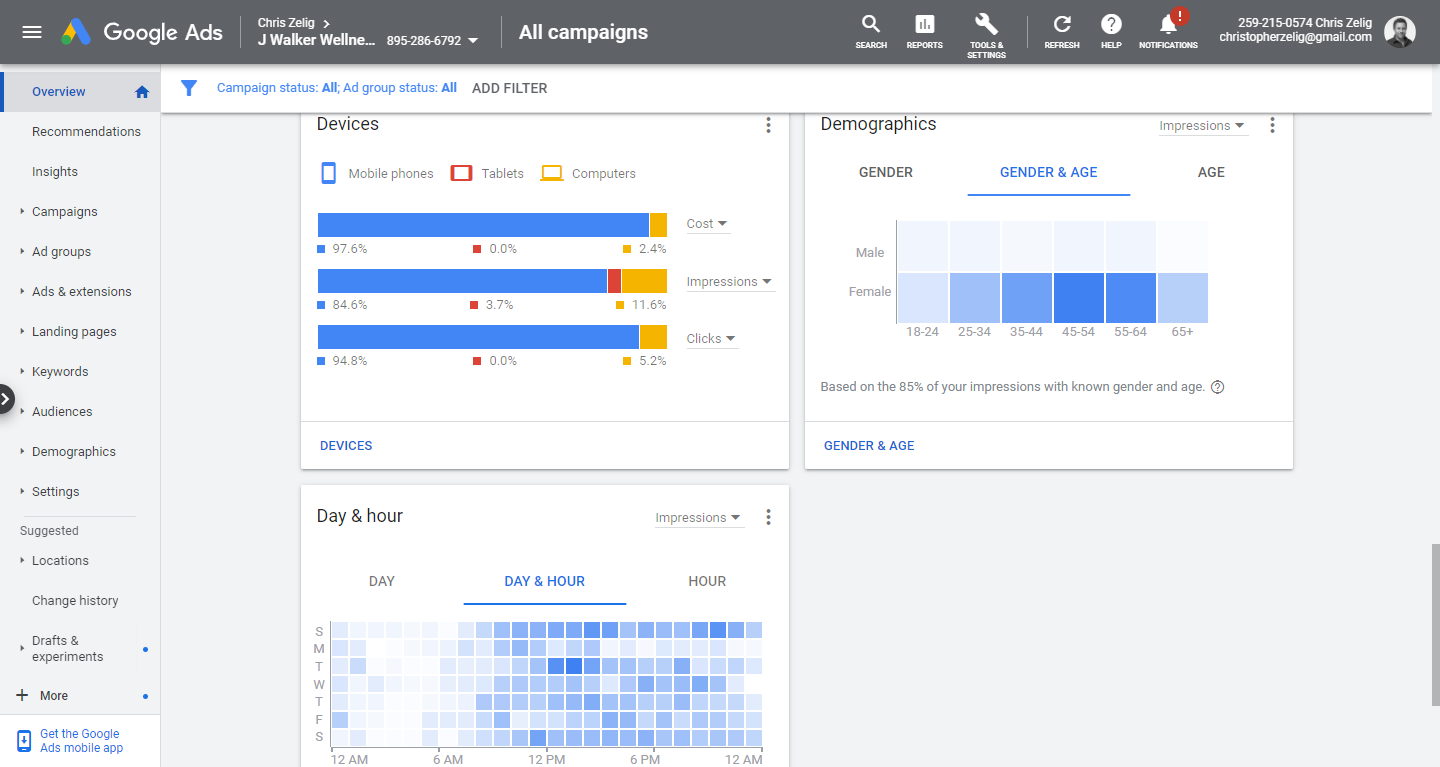This screenshot has width=1440, height=767.
Task: Open Tools & Settings wrench icon
Action: pos(986,24)
